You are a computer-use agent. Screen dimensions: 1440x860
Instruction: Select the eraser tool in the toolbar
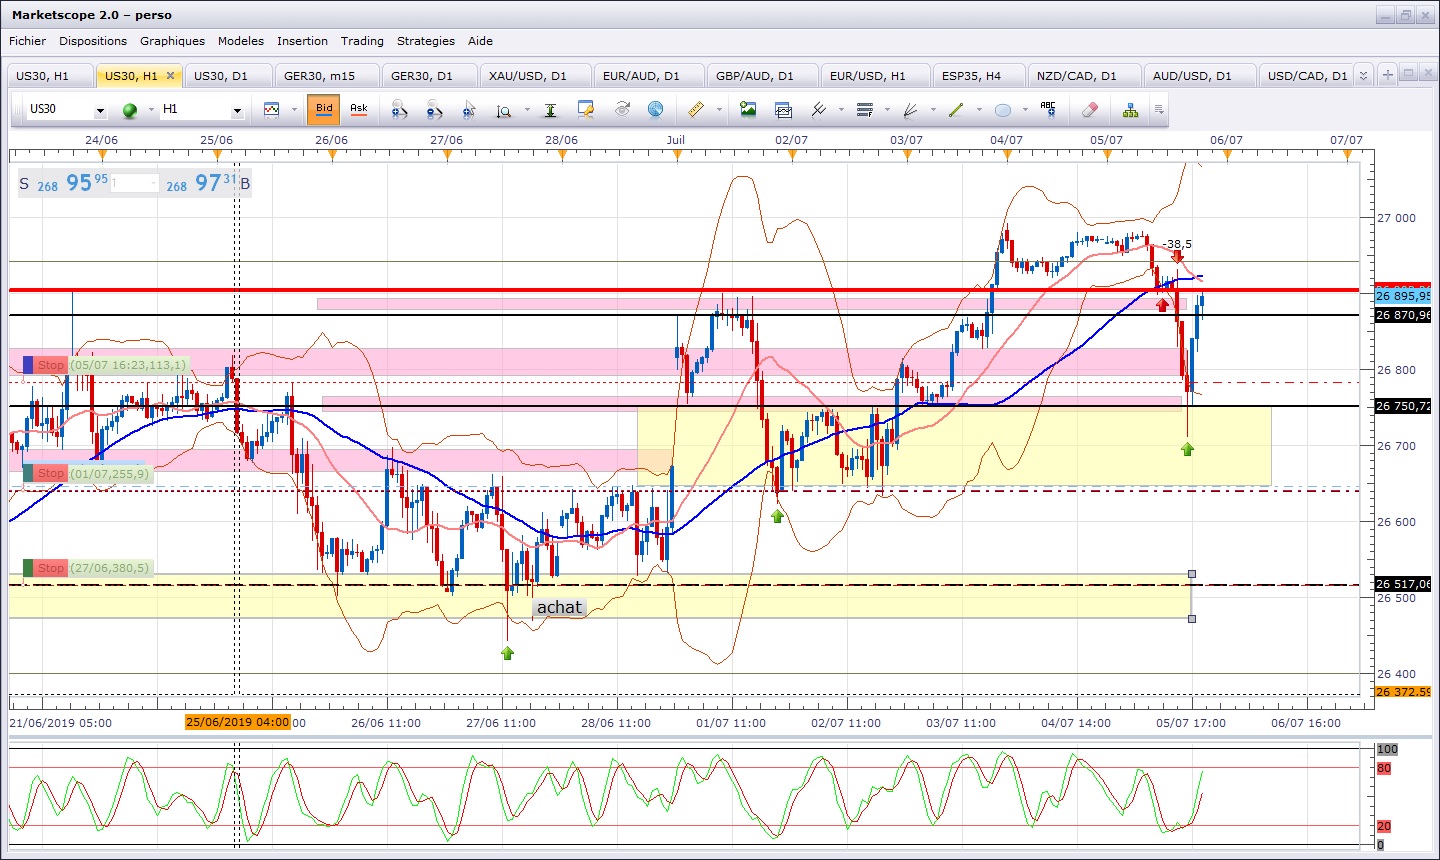coord(1090,109)
